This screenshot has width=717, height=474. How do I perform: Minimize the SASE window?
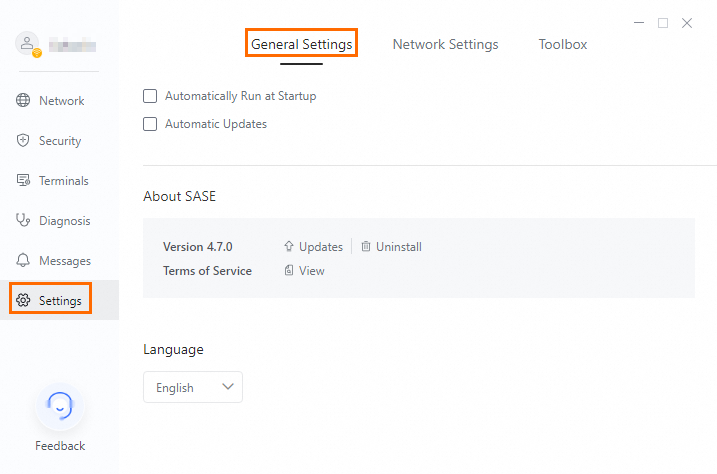click(x=638, y=23)
